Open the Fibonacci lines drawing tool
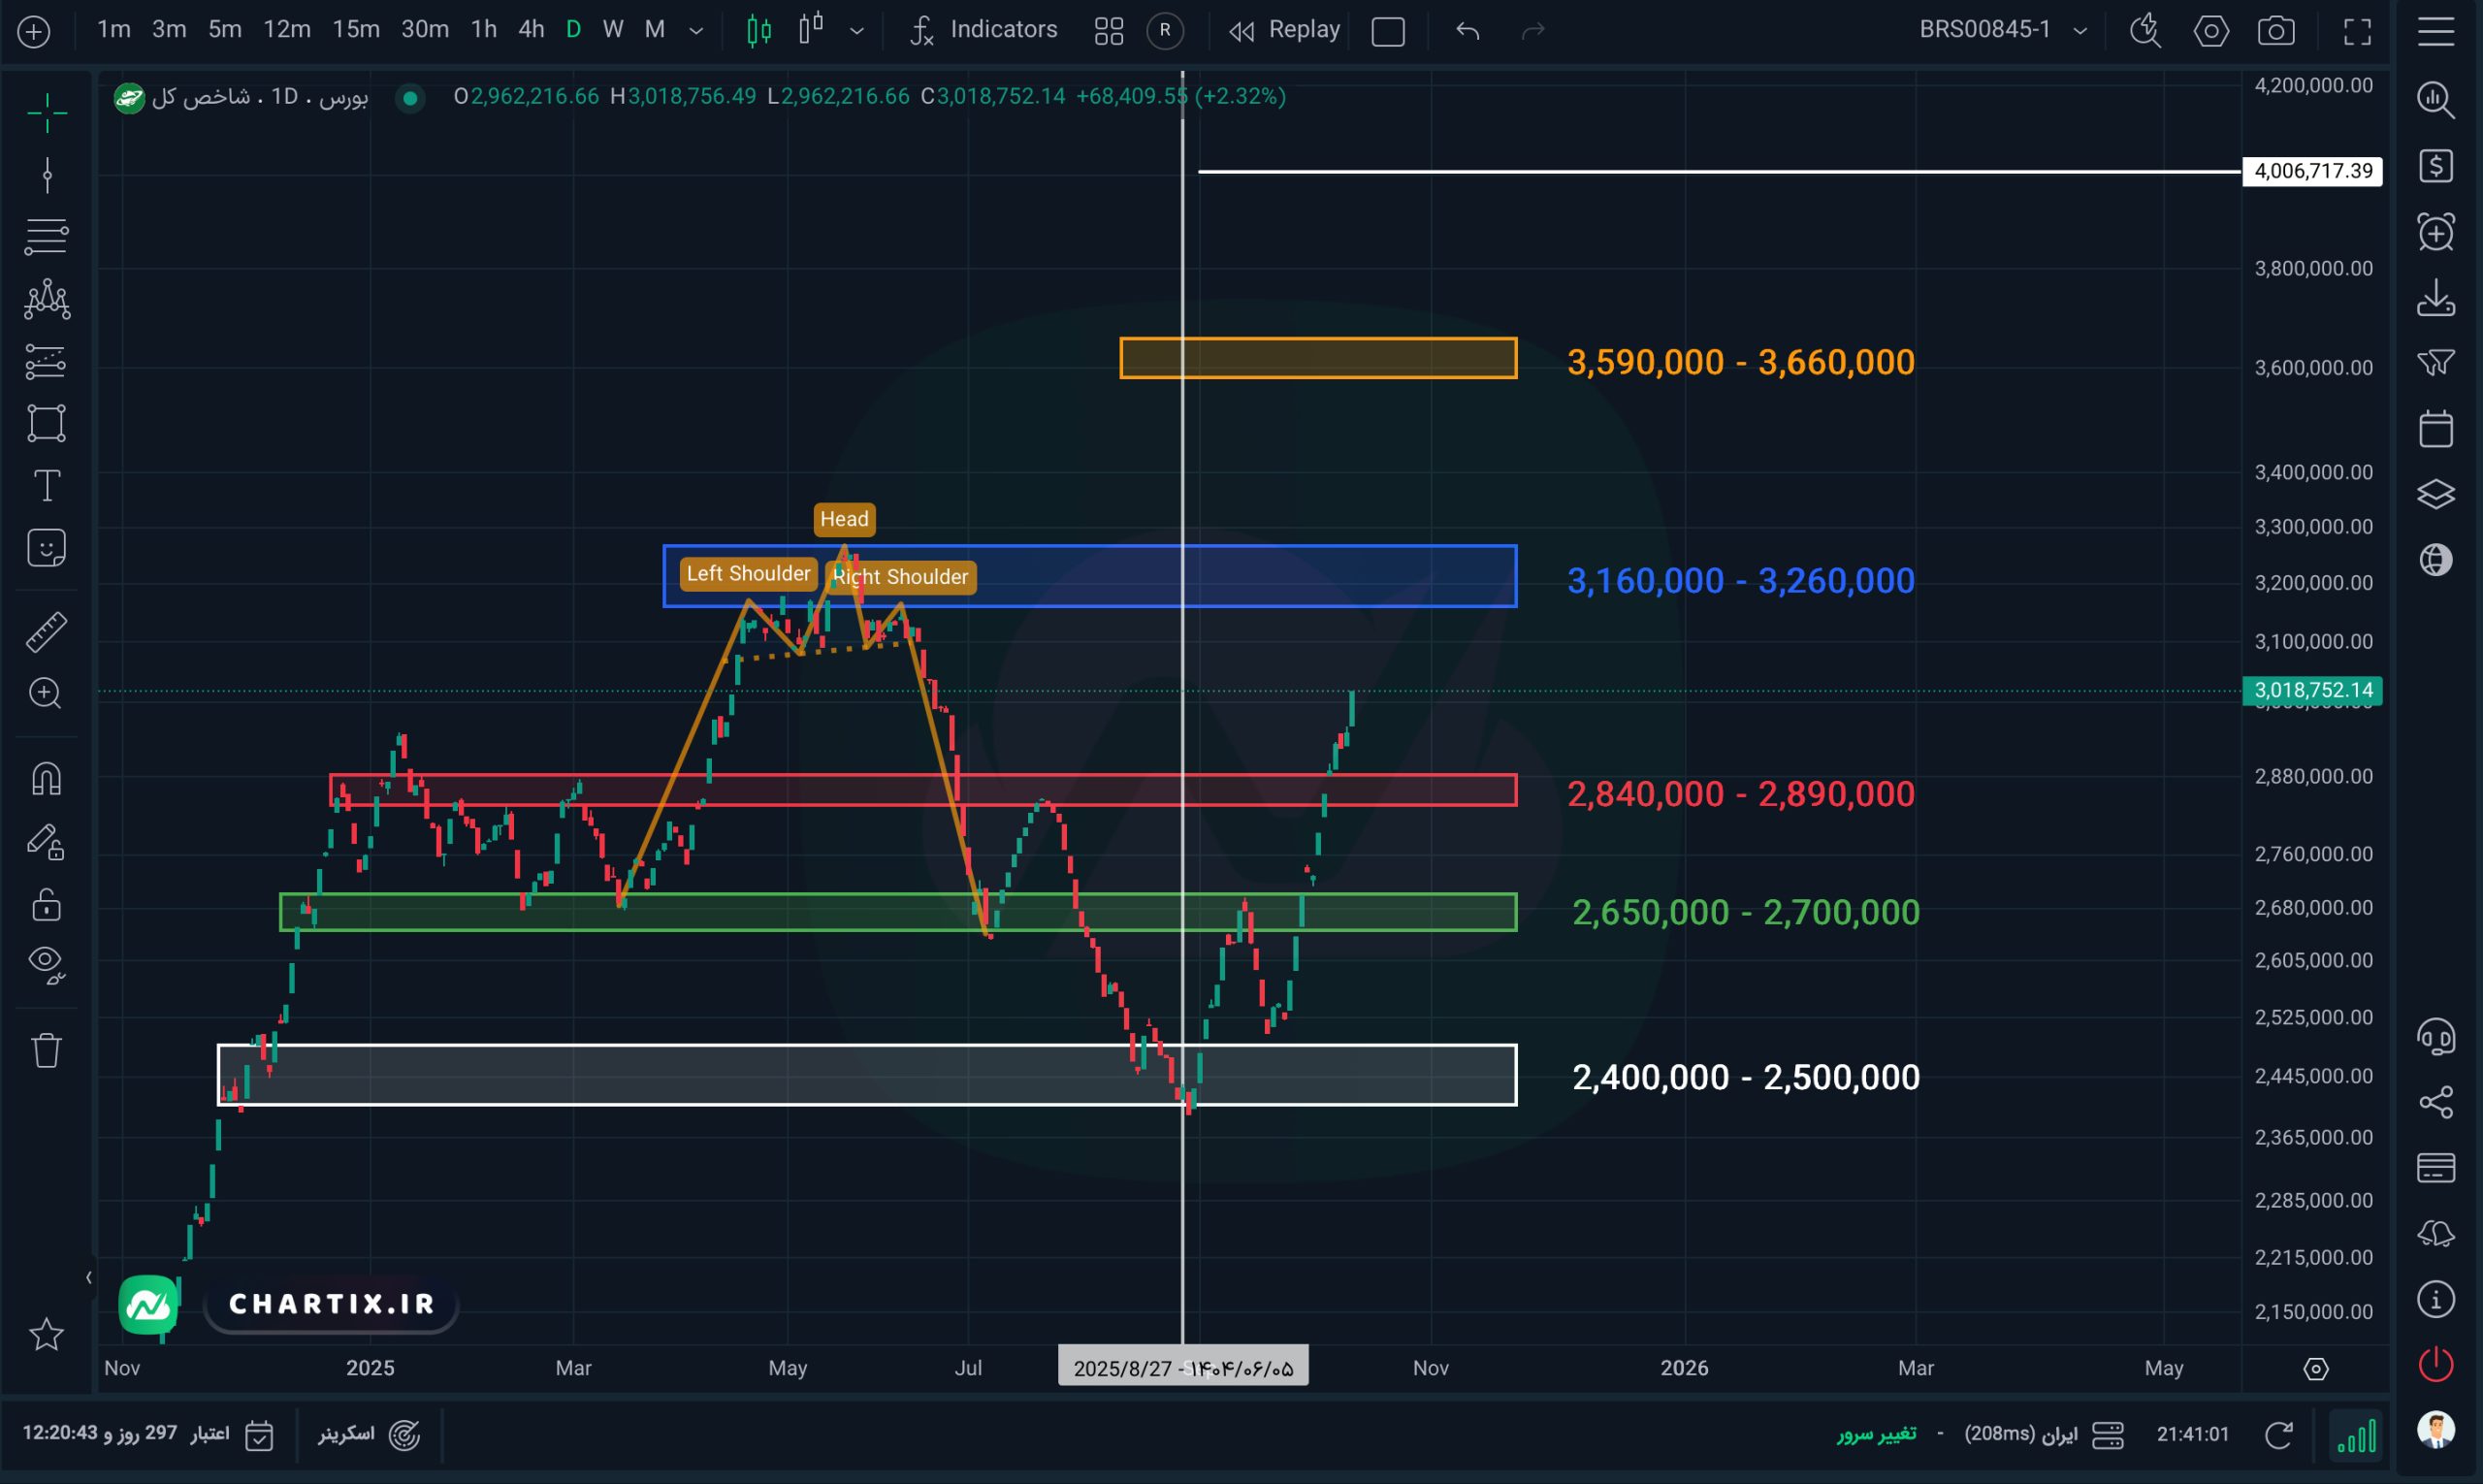The height and width of the screenshot is (1484, 2483). coord(46,237)
